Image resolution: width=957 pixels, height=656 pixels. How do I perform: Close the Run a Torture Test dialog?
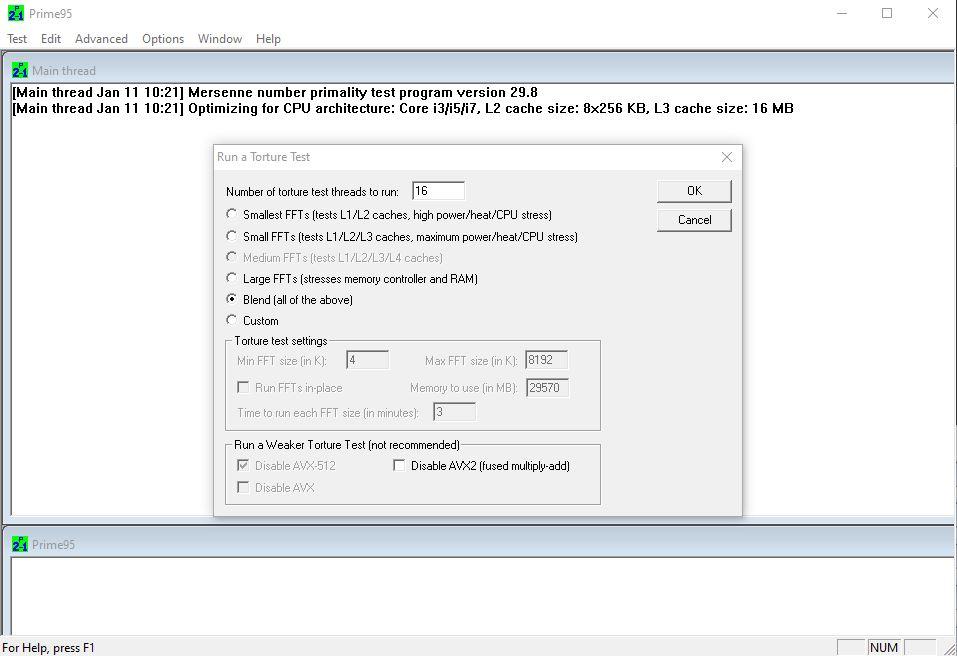point(726,157)
